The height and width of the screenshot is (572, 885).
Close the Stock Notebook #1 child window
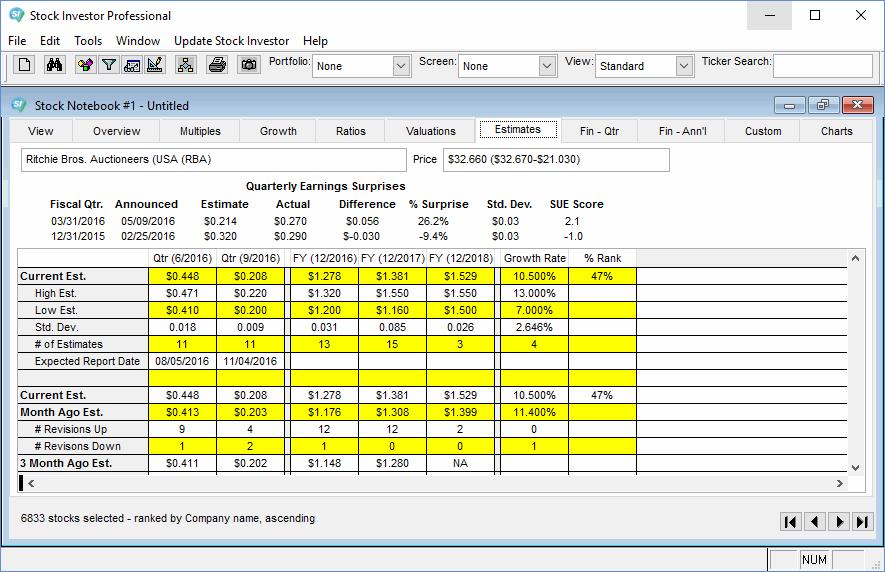click(x=857, y=105)
